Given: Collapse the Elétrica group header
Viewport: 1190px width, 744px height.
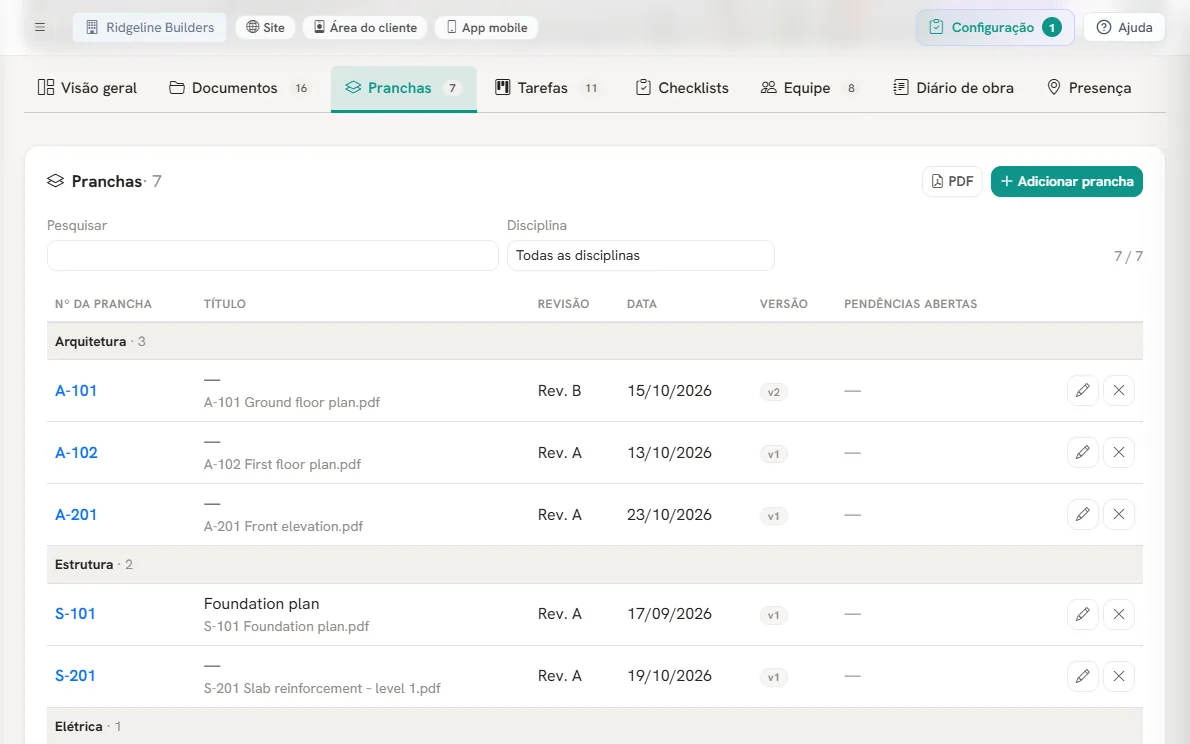Looking at the screenshot, I should click(595, 727).
